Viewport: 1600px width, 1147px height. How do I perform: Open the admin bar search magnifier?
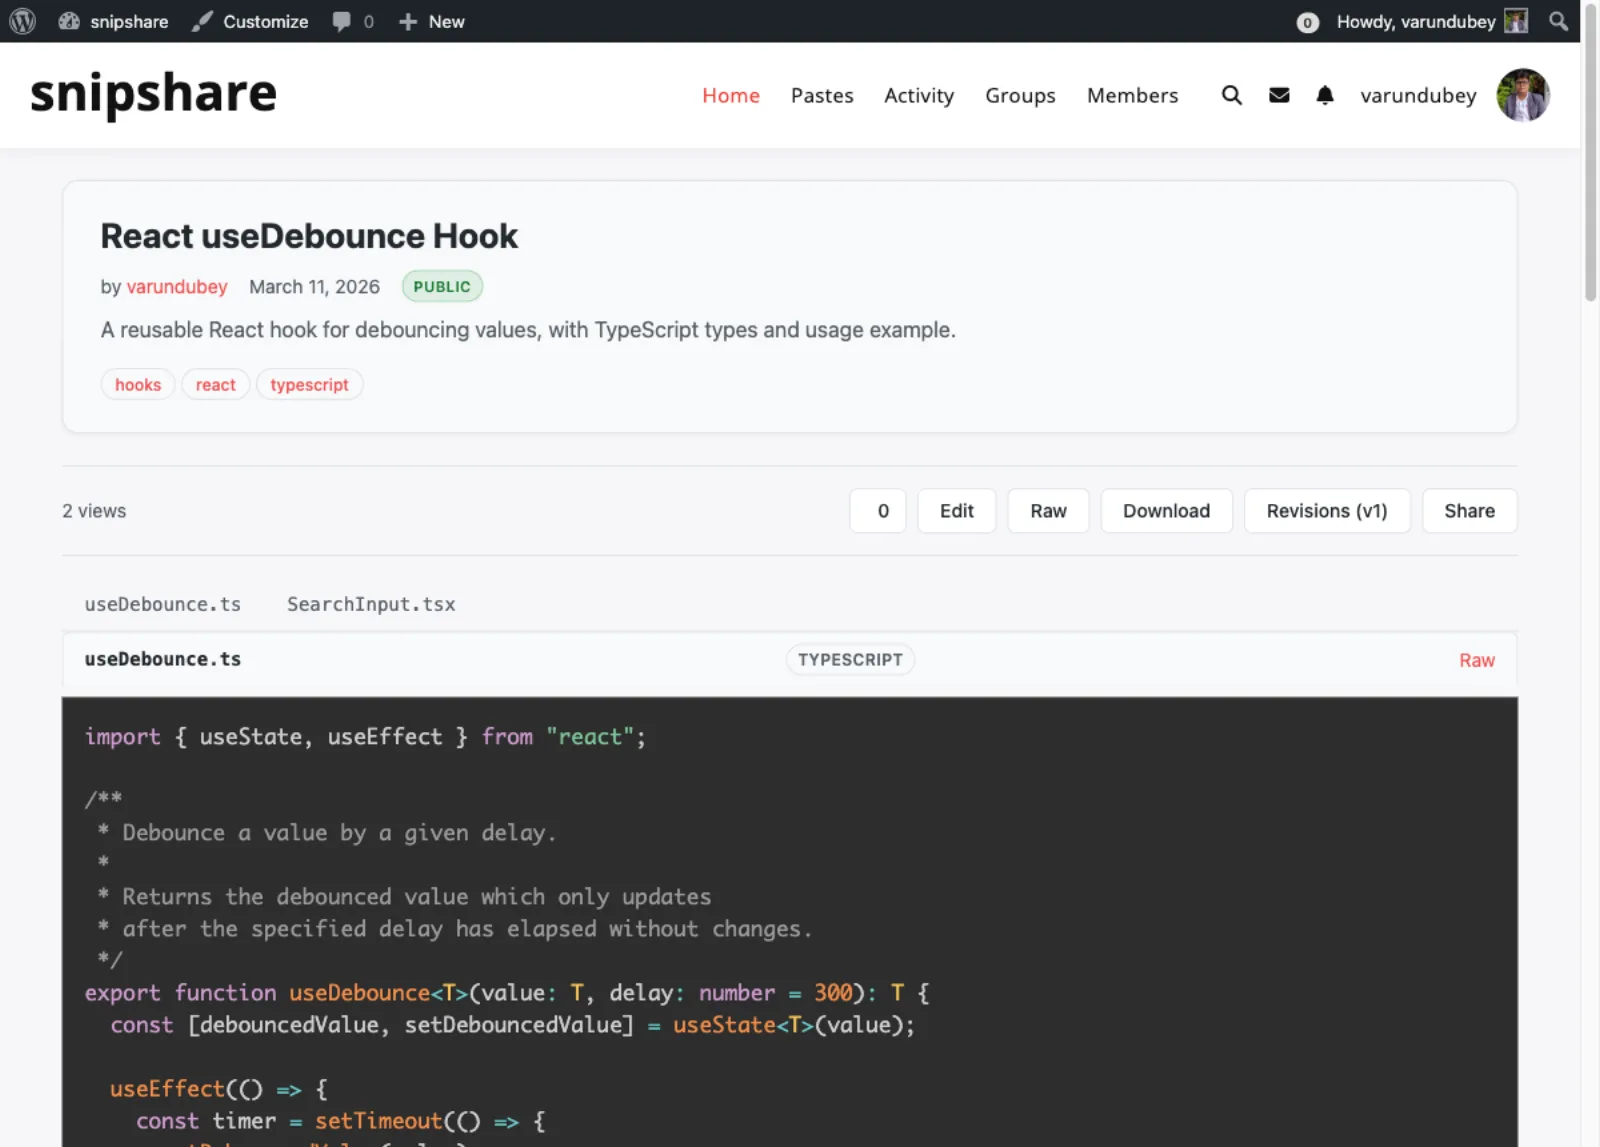(1558, 21)
